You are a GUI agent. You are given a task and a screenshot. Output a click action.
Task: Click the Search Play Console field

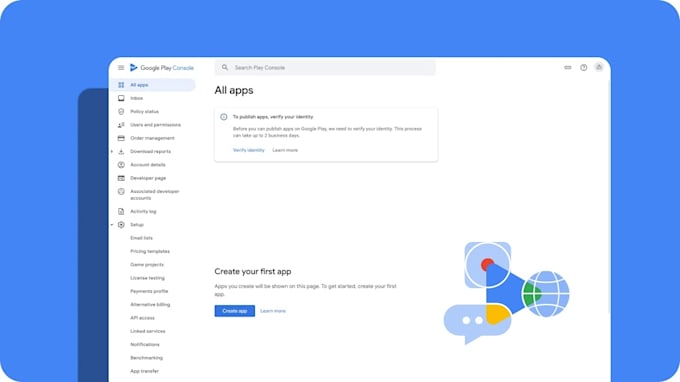pos(325,68)
